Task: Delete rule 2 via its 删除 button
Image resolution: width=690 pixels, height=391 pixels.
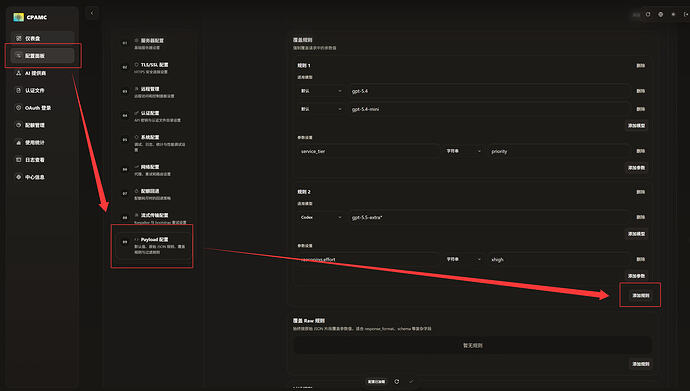Action: click(x=640, y=192)
